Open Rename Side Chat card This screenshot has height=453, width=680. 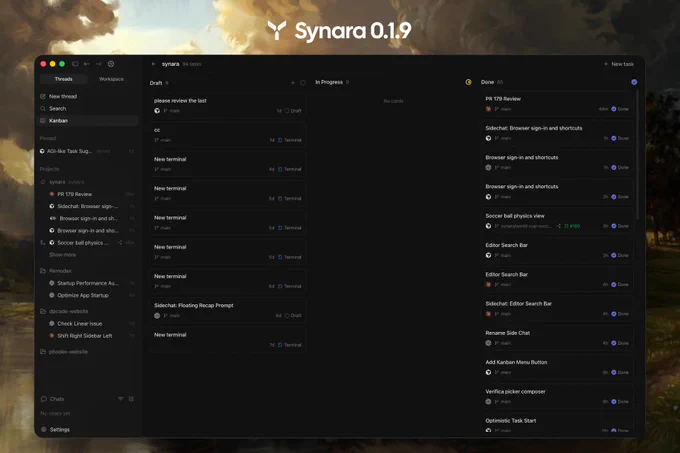point(557,338)
